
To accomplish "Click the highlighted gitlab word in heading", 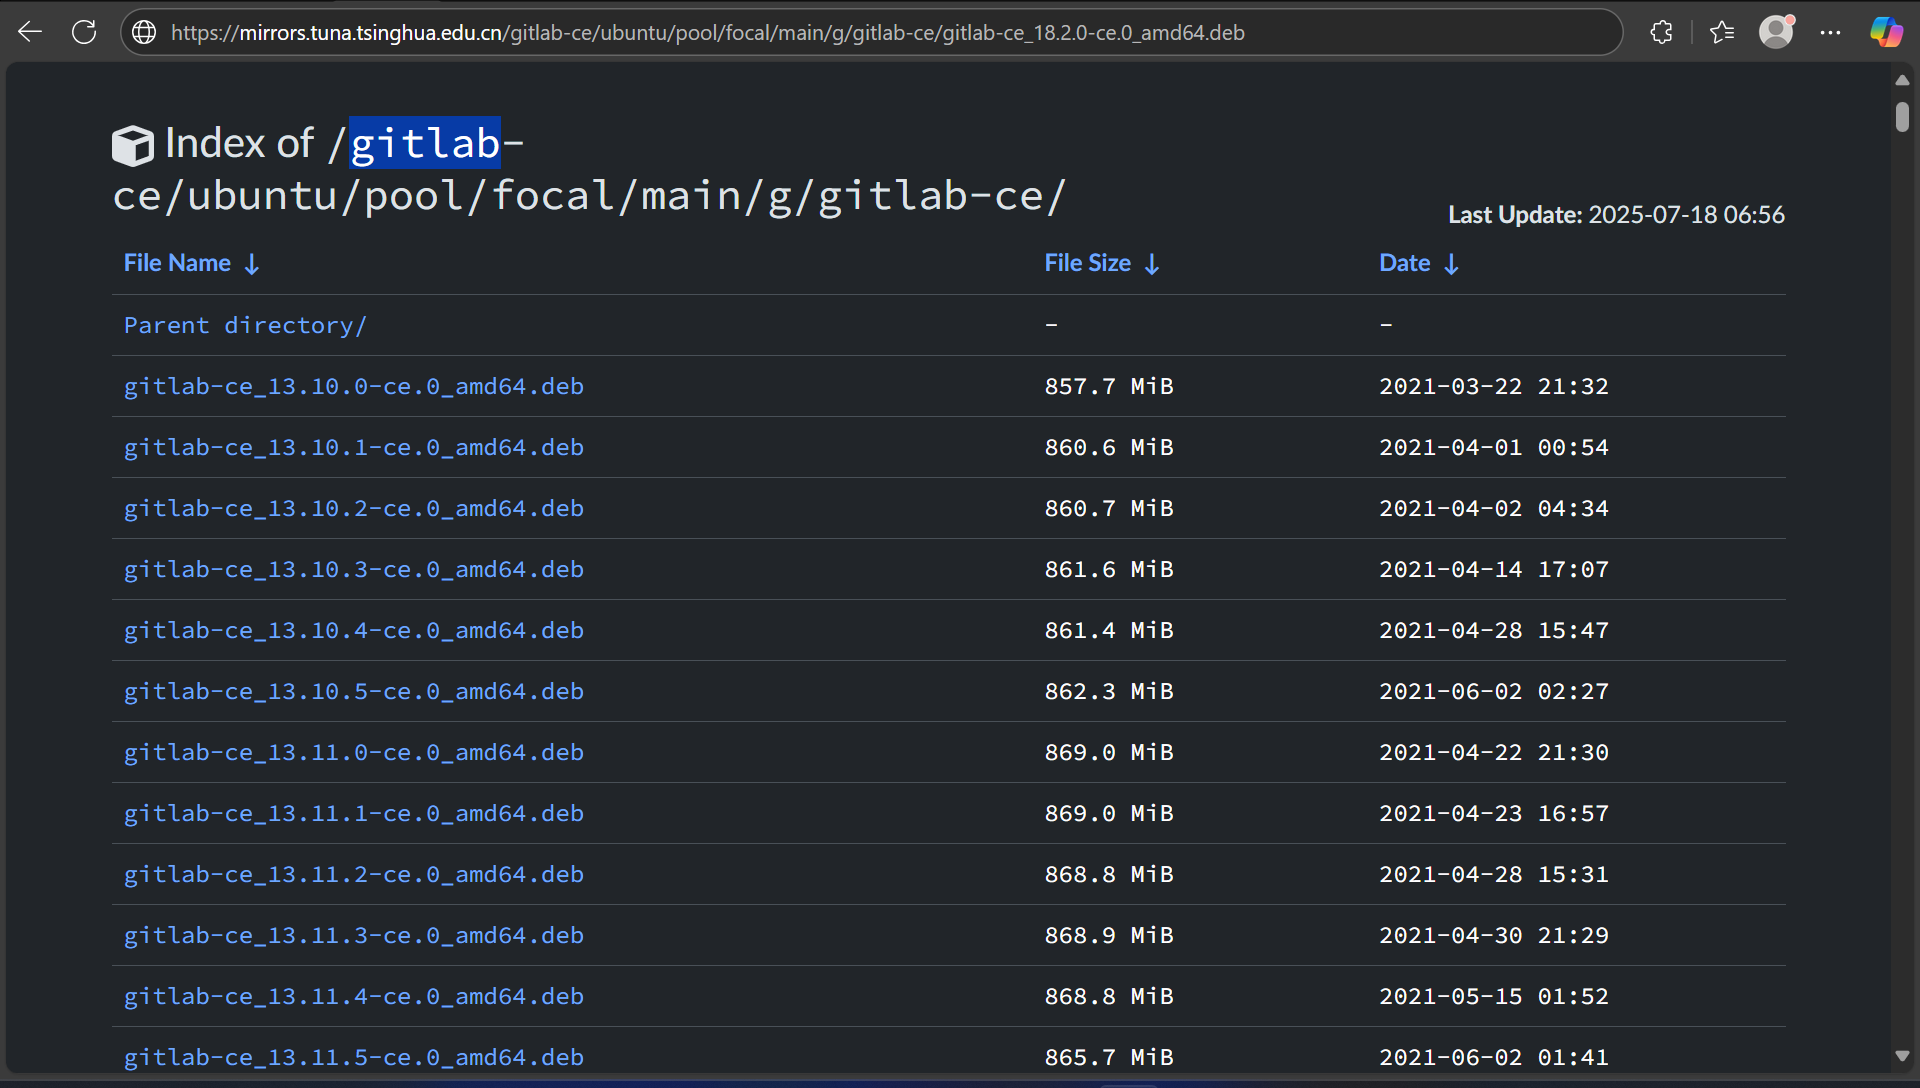I will pos(425,143).
